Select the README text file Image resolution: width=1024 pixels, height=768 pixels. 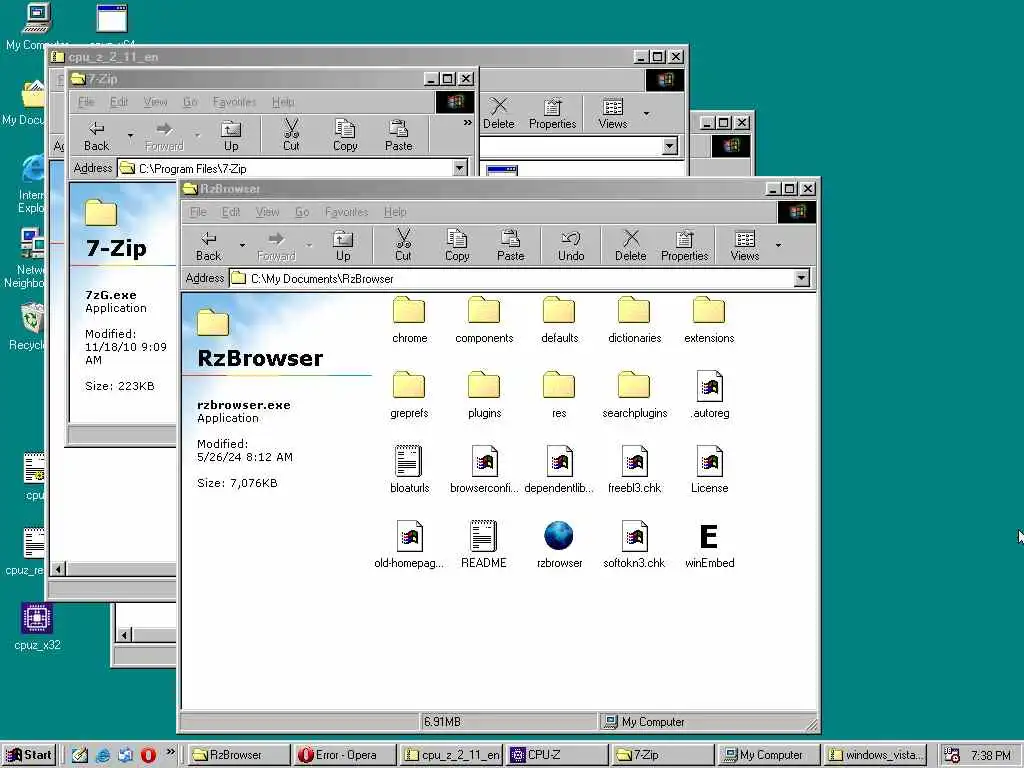[484, 545]
